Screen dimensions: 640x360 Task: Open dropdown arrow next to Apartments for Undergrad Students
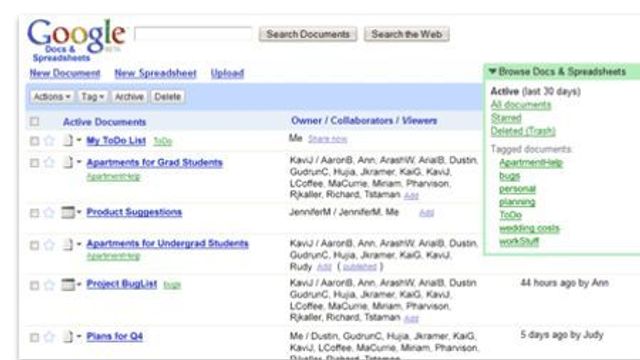(79, 244)
